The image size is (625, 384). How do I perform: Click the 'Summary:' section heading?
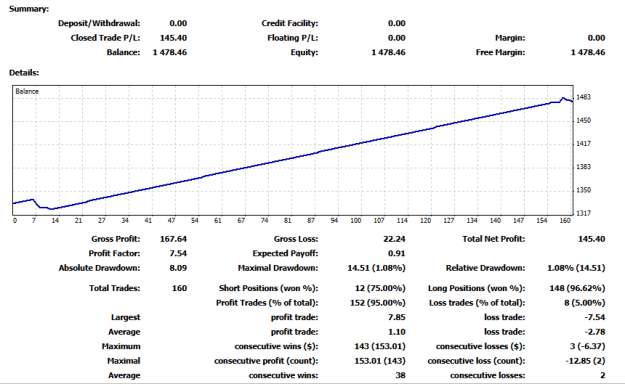click(29, 9)
